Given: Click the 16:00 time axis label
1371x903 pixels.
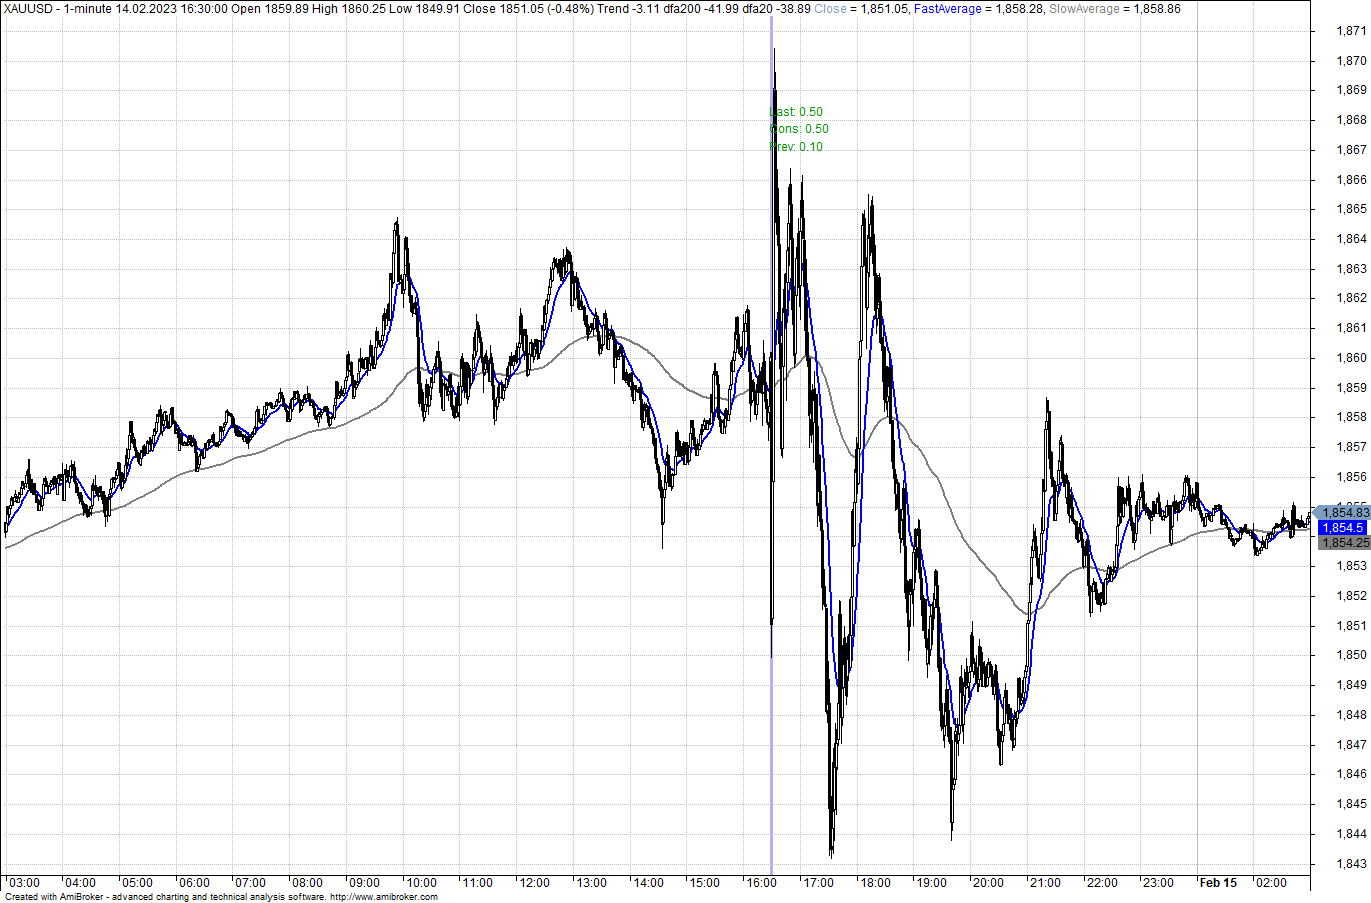Looking at the screenshot, I should pos(762,883).
